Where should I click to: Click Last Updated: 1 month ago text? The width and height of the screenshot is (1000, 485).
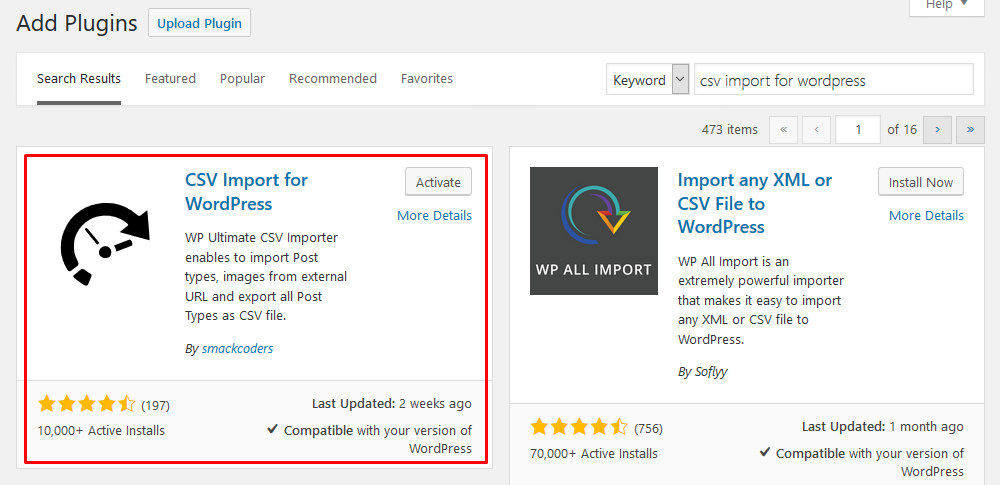coord(883,426)
